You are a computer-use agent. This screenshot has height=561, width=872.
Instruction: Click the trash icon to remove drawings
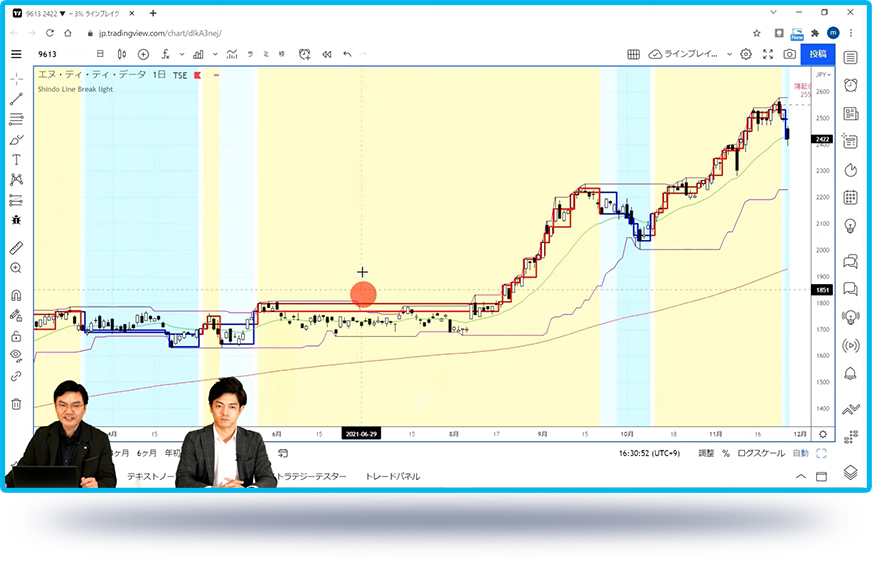tap(16, 404)
